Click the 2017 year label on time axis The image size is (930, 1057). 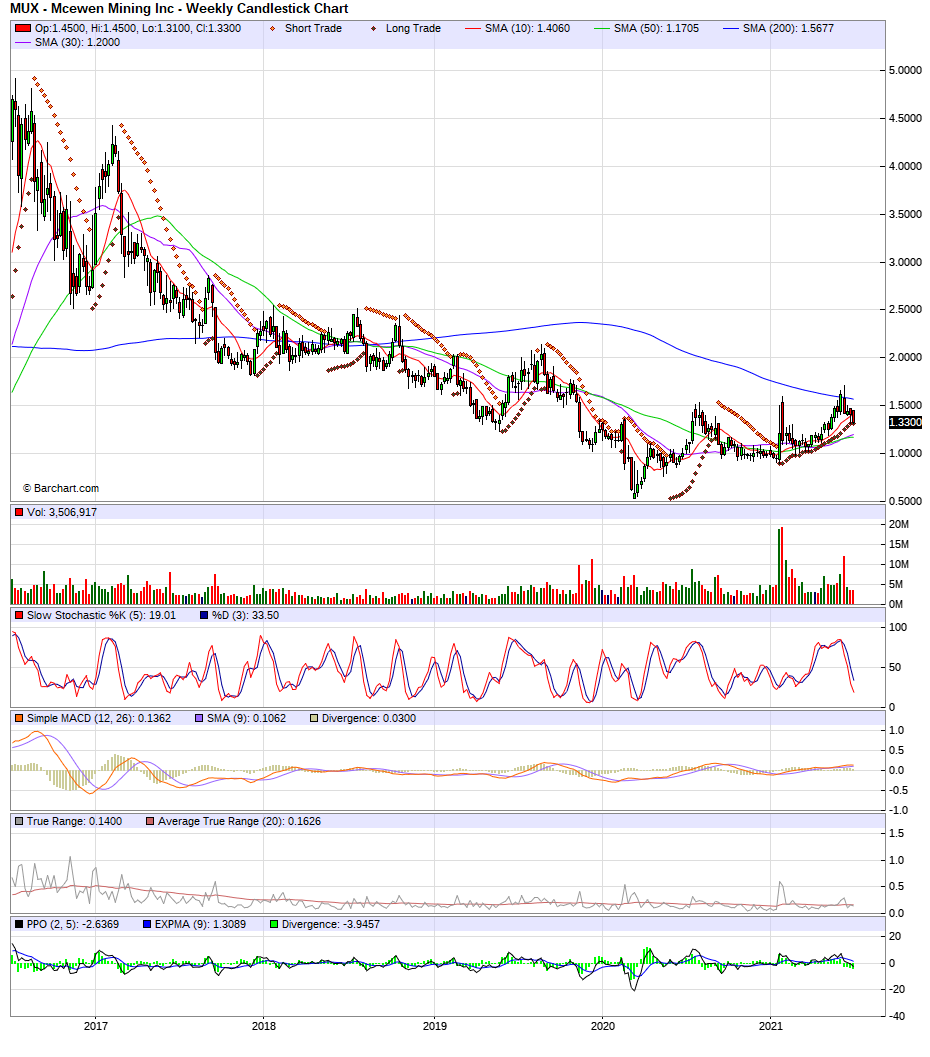click(x=96, y=1026)
